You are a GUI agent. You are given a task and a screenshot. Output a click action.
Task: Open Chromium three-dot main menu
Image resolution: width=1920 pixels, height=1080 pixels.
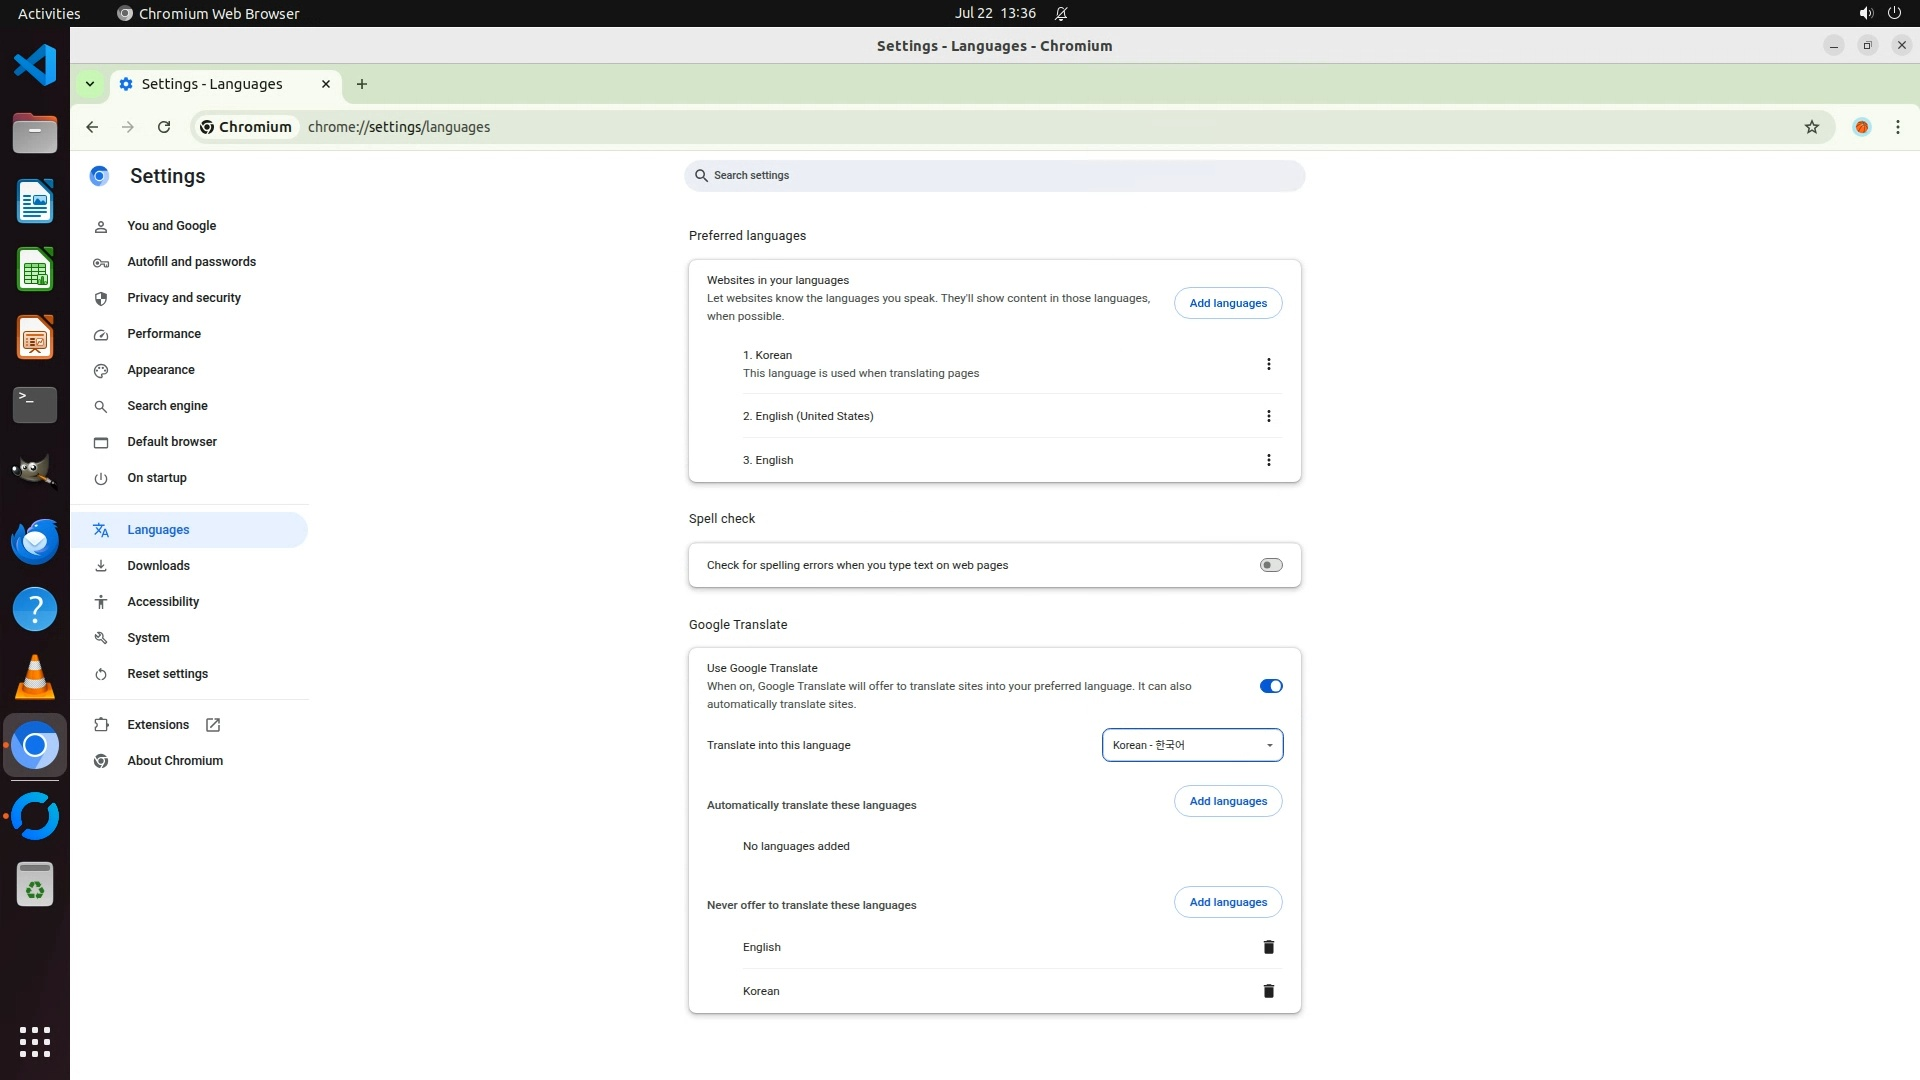click(x=1897, y=127)
